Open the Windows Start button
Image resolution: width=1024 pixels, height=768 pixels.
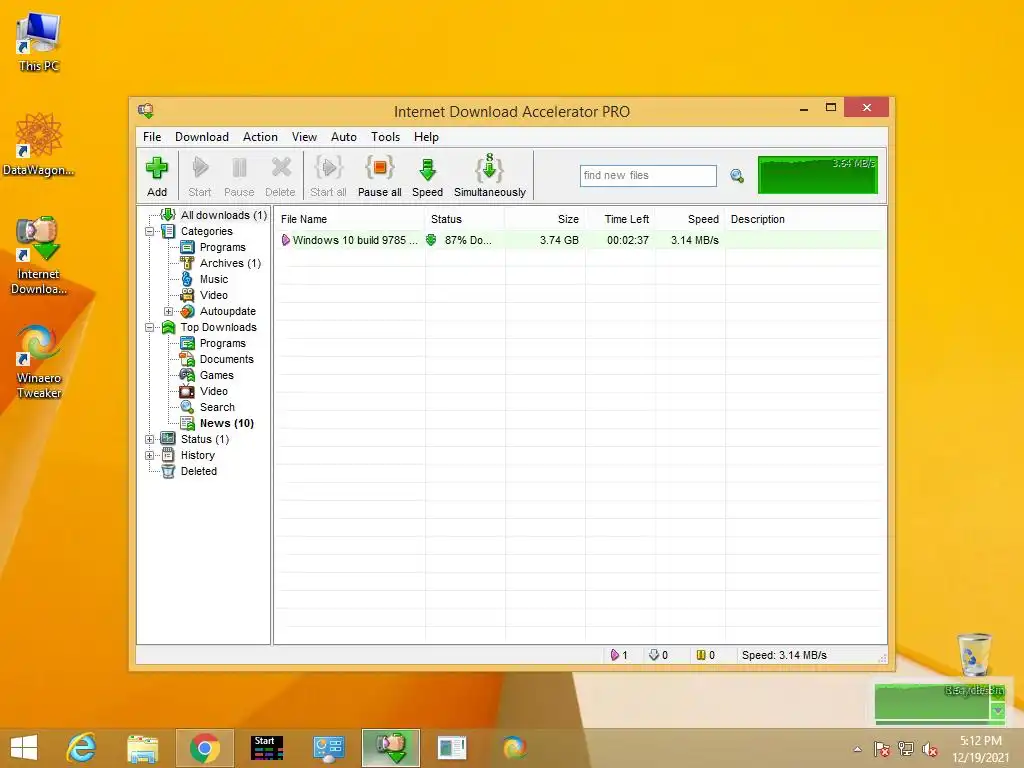24,748
